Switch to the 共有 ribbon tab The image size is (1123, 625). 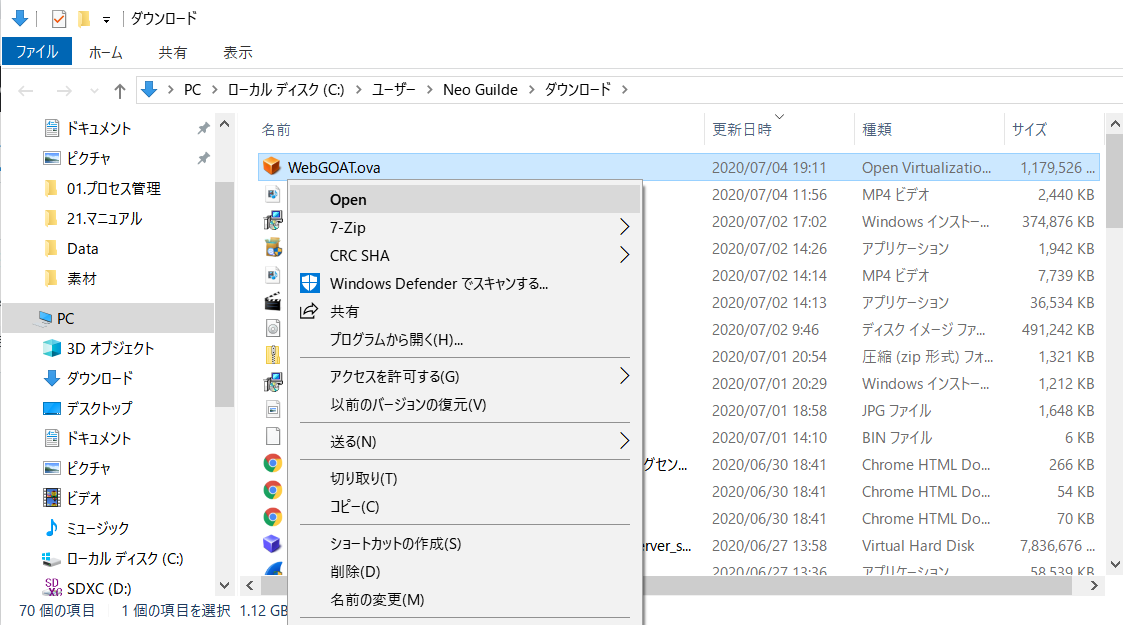point(173,52)
